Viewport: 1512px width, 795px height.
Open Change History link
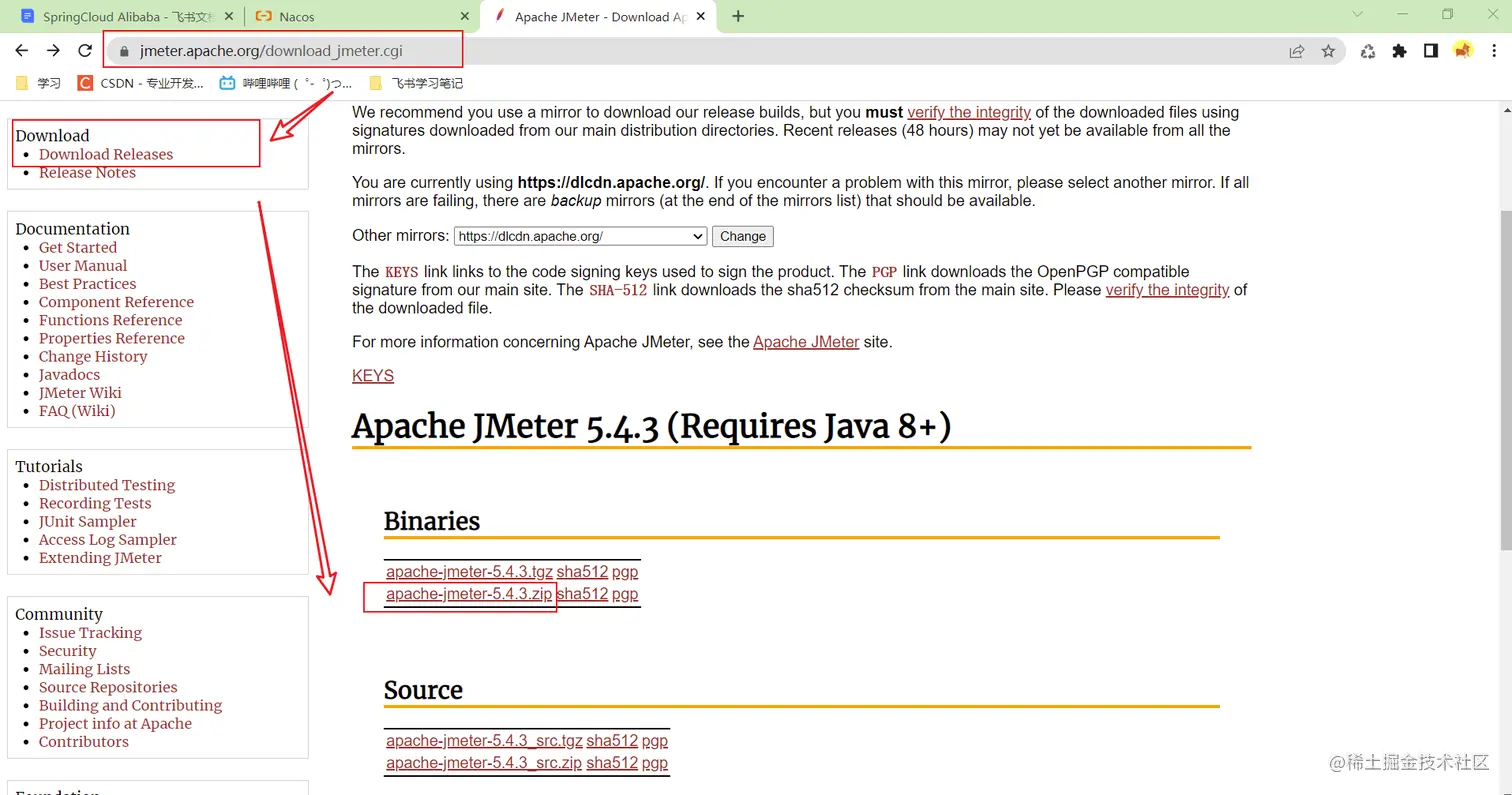pos(93,356)
